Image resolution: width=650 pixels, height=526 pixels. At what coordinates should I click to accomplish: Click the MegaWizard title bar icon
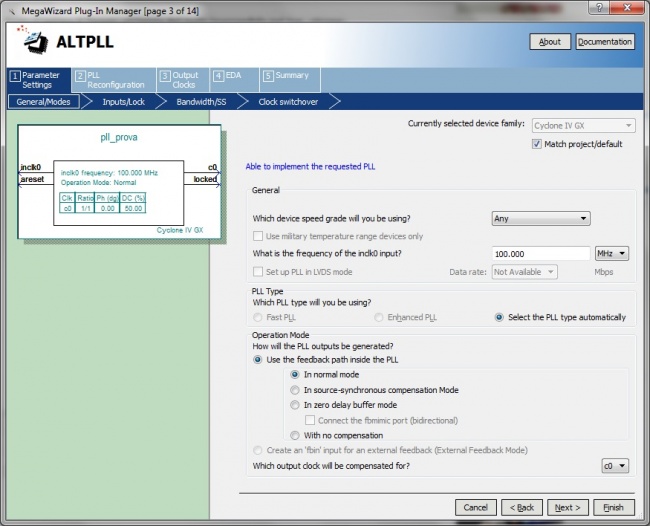point(12,11)
